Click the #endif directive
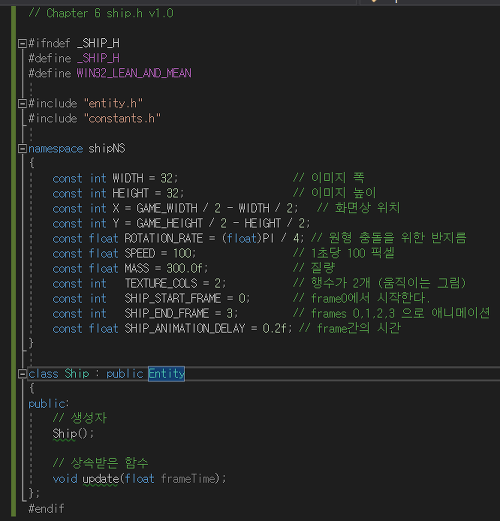The height and width of the screenshot is (521, 500). click(x=46, y=509)
